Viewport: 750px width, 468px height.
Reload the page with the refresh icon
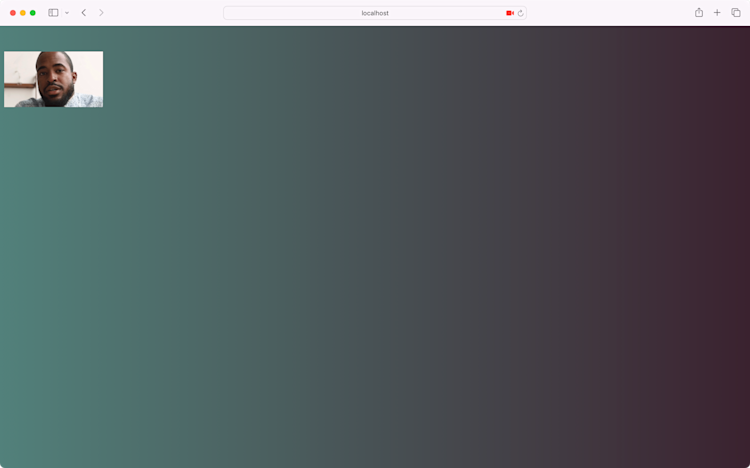pyautogui.click(x=520, y=13)
